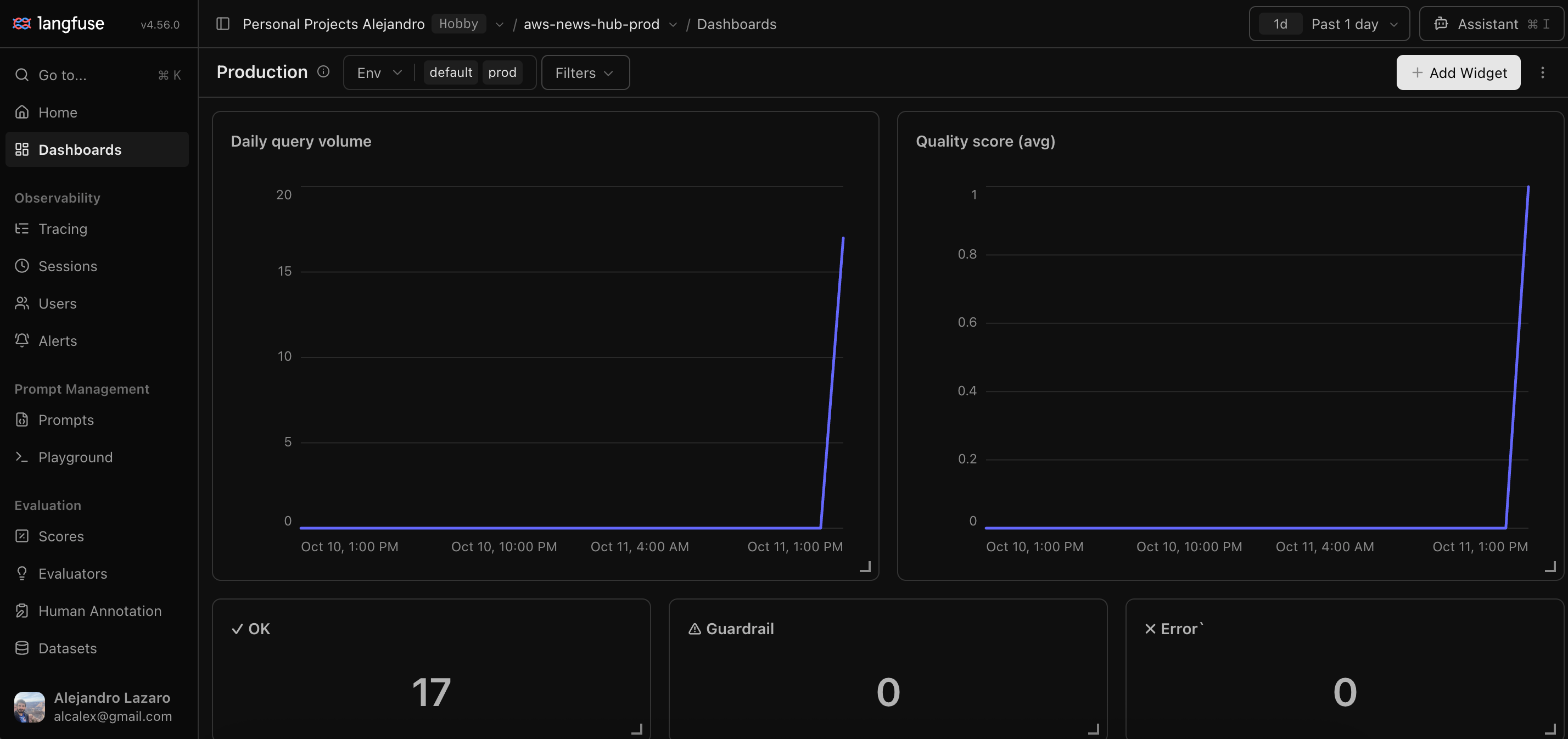Click the Prompts icon
The height and width of the screenshot is (739, 1568).
(x=22, y=420)
